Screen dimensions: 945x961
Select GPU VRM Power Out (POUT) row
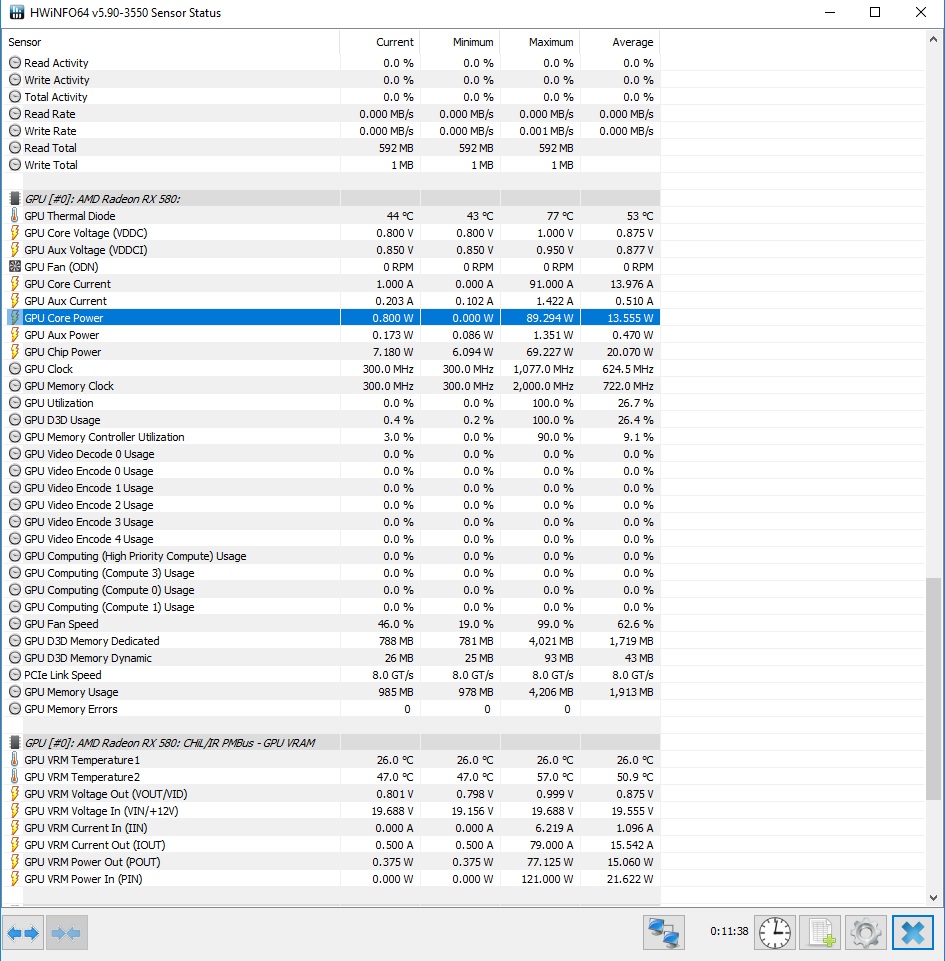333,862
